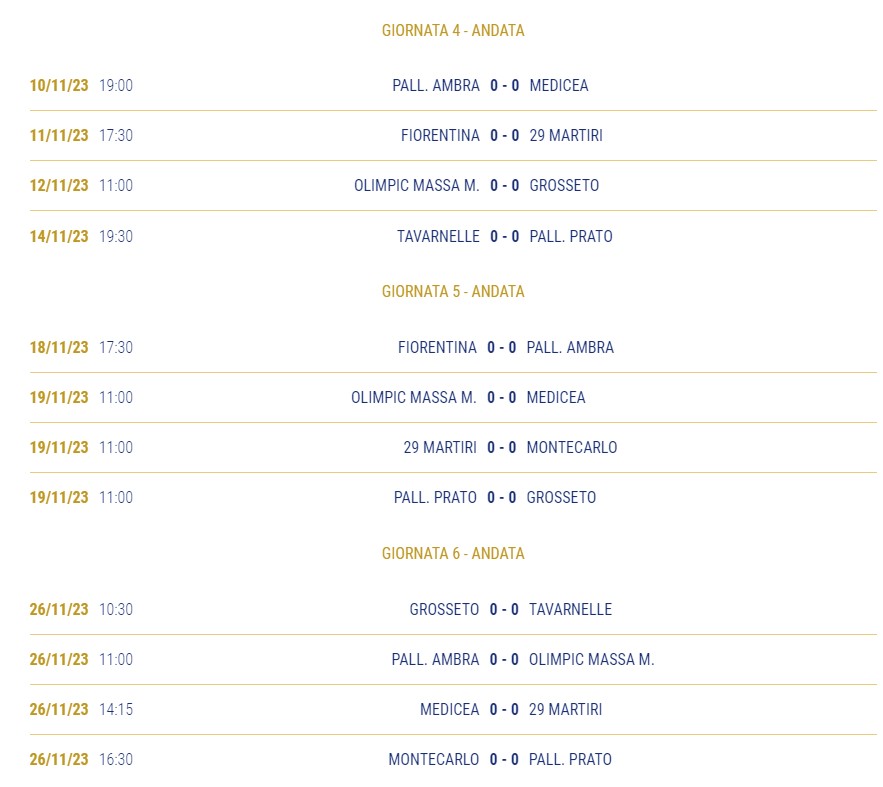The height and width of the screenshot is (787, 883).
Task: Select Grosseto in the 10:30 match on 26/11/23
Action: point(444,610)
